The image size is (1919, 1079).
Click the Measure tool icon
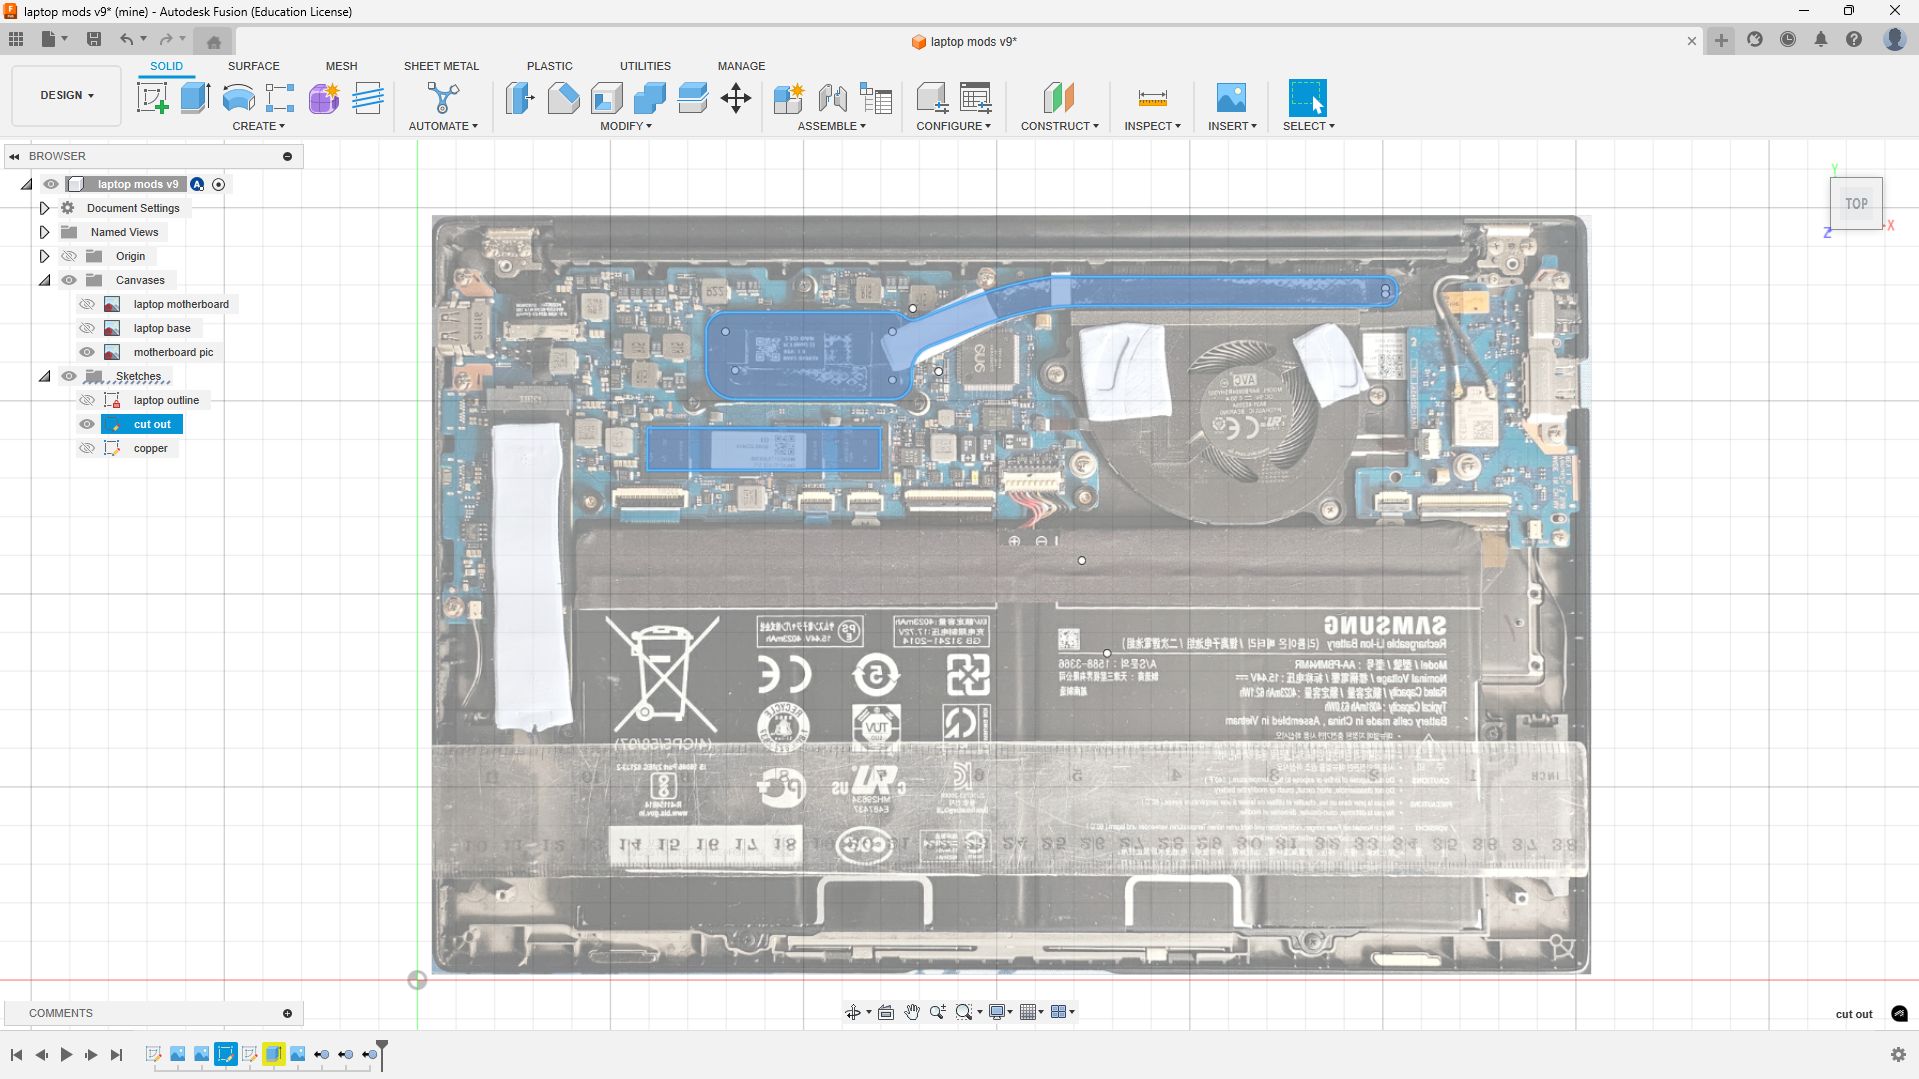tap(1152, 98)
